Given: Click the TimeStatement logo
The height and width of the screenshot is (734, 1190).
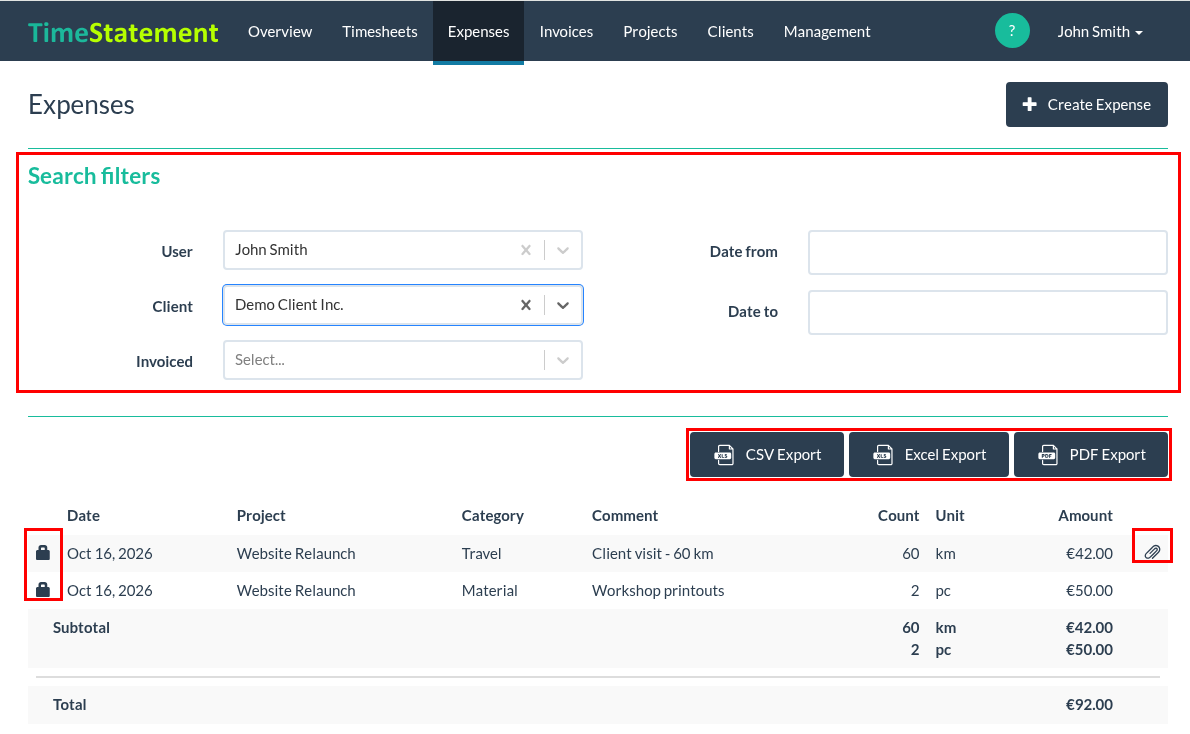Looking at the screenshot, I should pyautogui.click(x=123, y=33).
